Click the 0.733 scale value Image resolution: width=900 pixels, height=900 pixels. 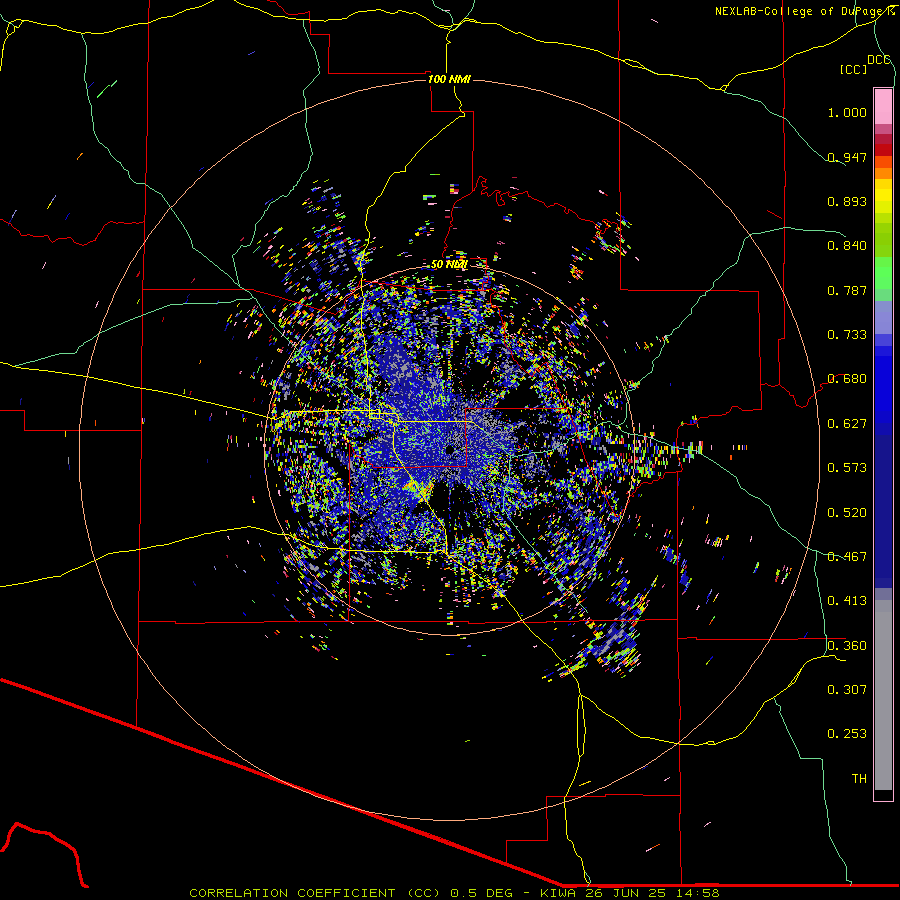point(847,335)
